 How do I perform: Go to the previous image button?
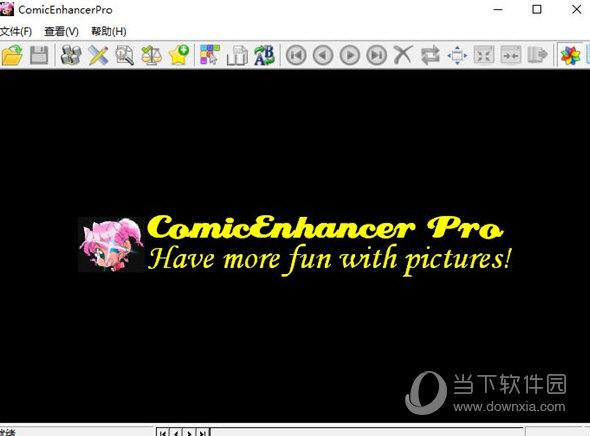click(x=323, y=55)
